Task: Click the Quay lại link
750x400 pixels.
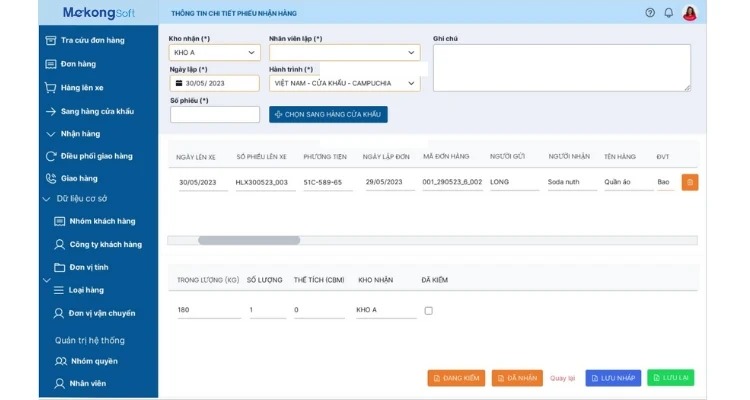Action: point(563,378)
